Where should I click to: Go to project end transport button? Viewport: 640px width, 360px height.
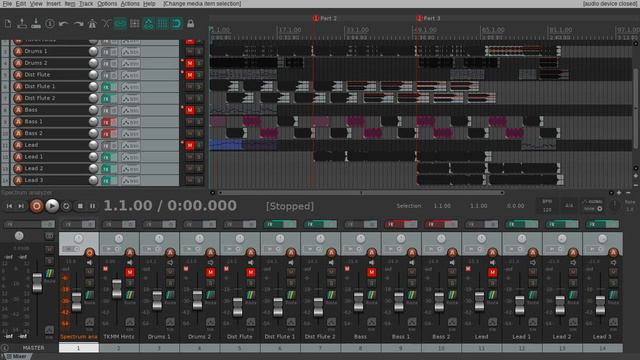pyautogui.click(x=21, y=206)
